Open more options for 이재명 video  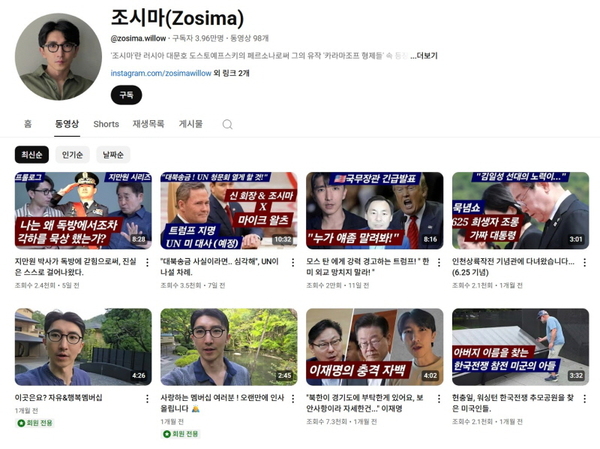pos(439,399)
